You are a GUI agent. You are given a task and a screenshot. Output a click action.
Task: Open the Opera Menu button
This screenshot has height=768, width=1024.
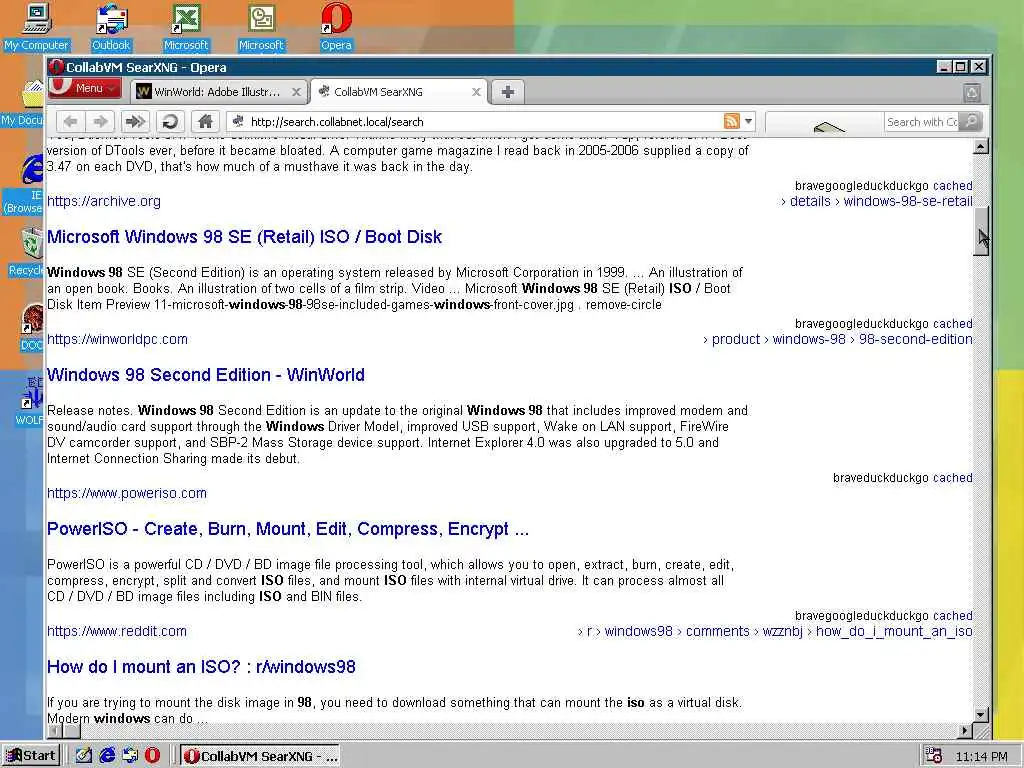pos(84,88)
